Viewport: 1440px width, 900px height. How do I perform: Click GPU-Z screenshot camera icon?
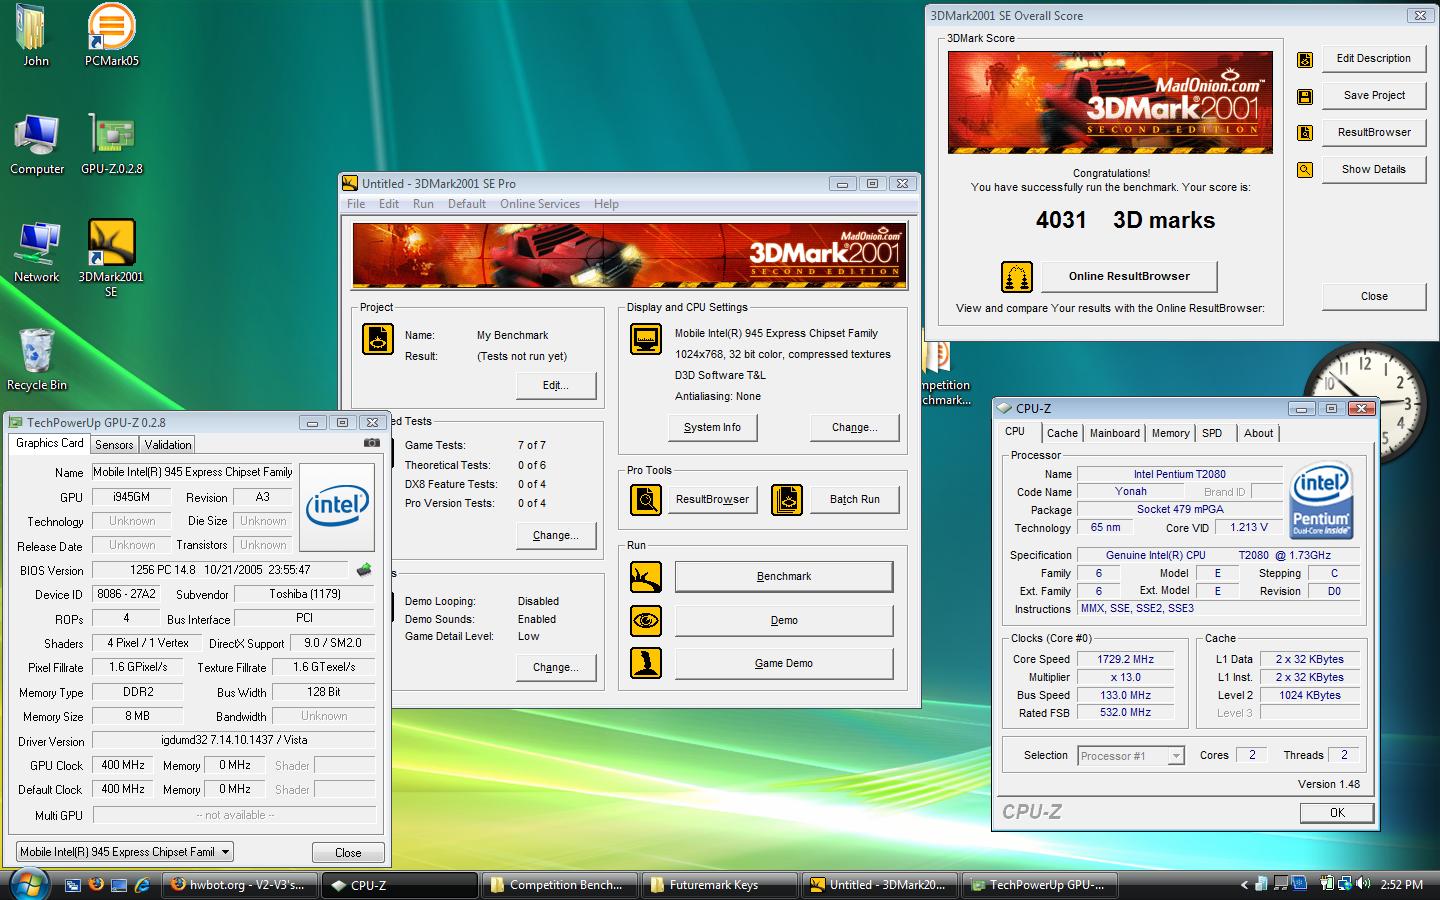pyautogui.click(x=371, y=442)
